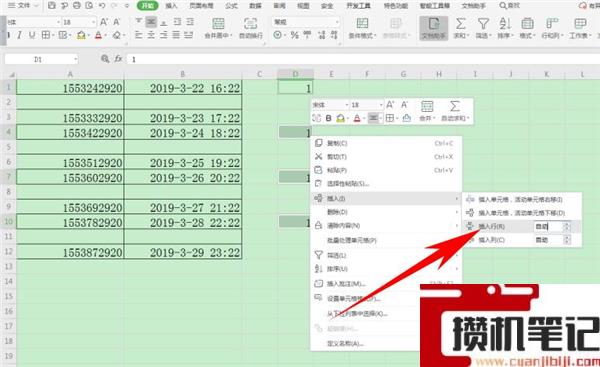
Task: Select cell A1 containing 1553242920
Action: pos(70,88)
